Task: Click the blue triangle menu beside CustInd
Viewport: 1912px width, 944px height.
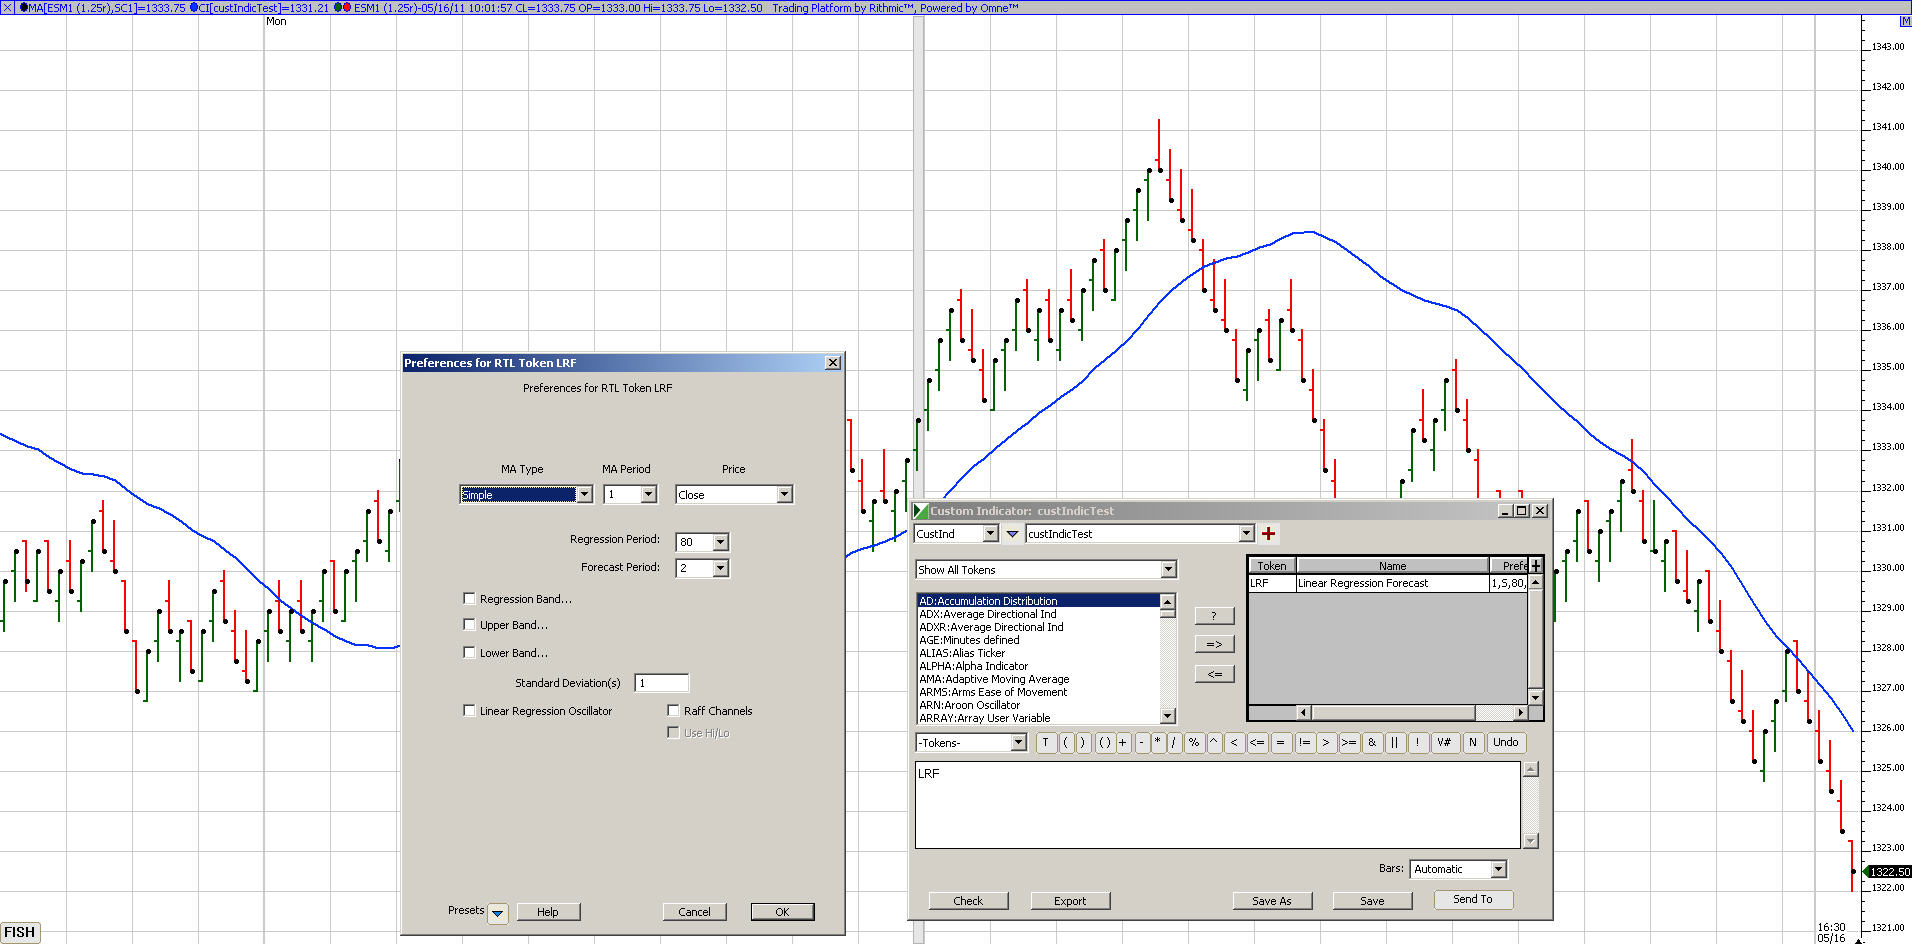Action: click(x=1012, y=534)
